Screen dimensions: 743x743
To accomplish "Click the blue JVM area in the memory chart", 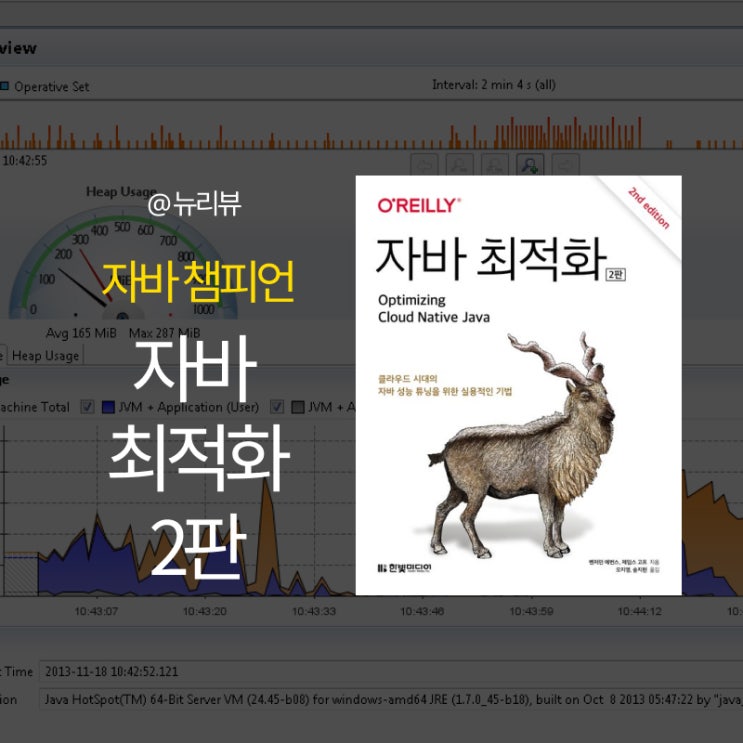I will point(95,564).
